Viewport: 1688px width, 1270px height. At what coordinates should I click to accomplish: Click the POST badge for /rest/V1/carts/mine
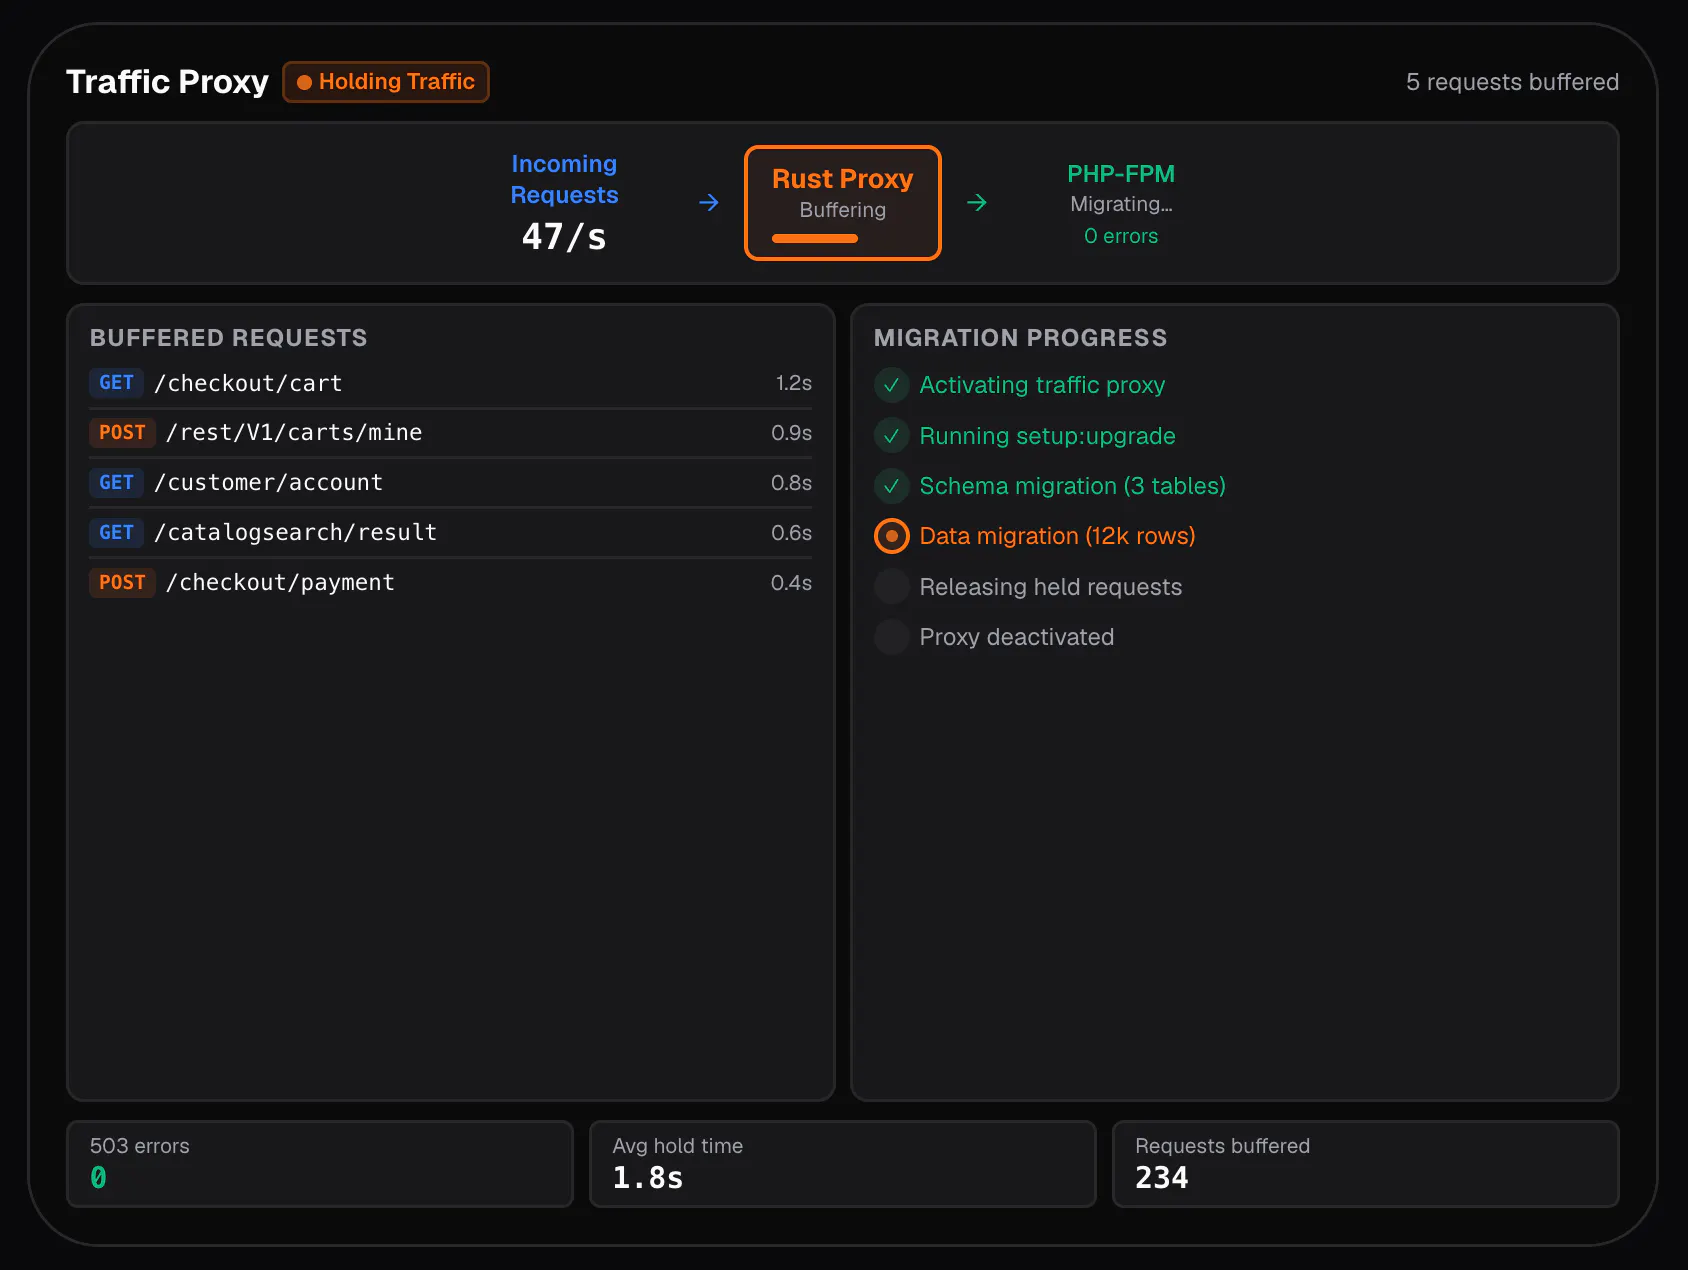[122, 433]
